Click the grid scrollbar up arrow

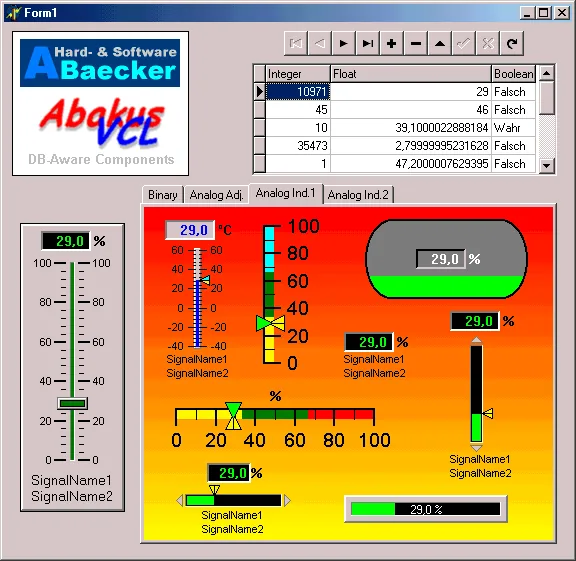[x=546, y=73]
